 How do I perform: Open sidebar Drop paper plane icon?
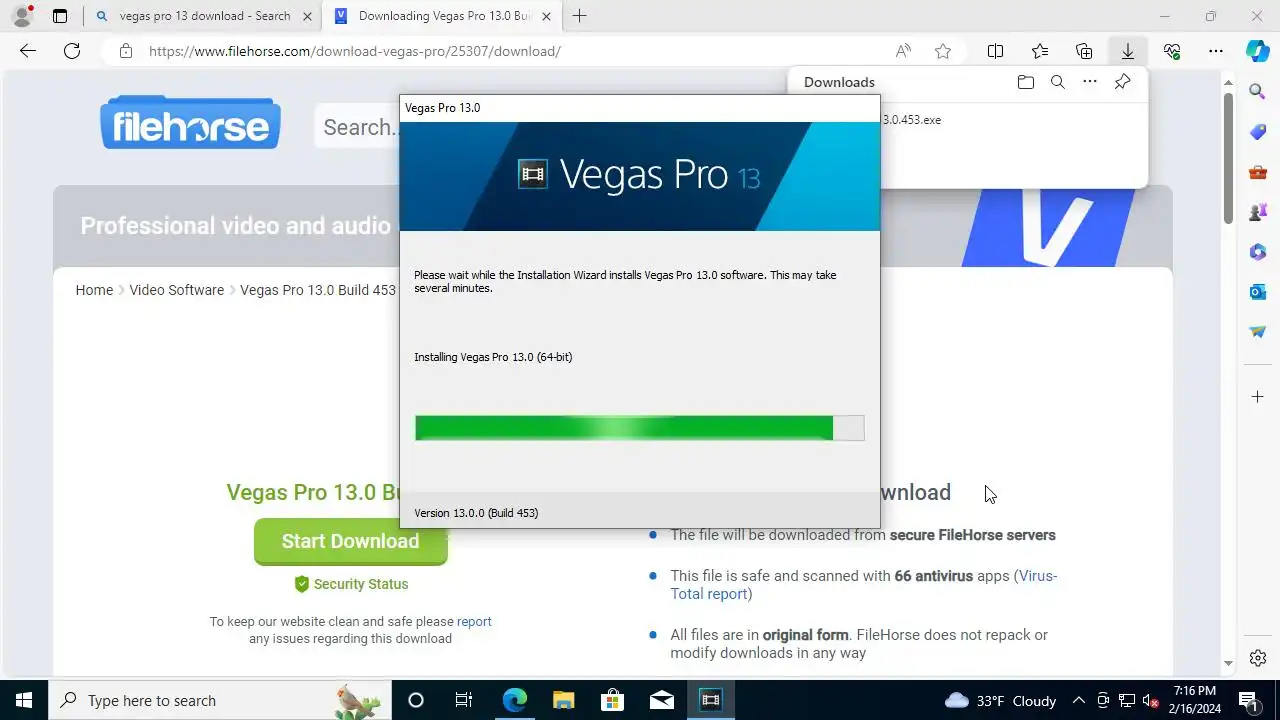[1258, 332]
